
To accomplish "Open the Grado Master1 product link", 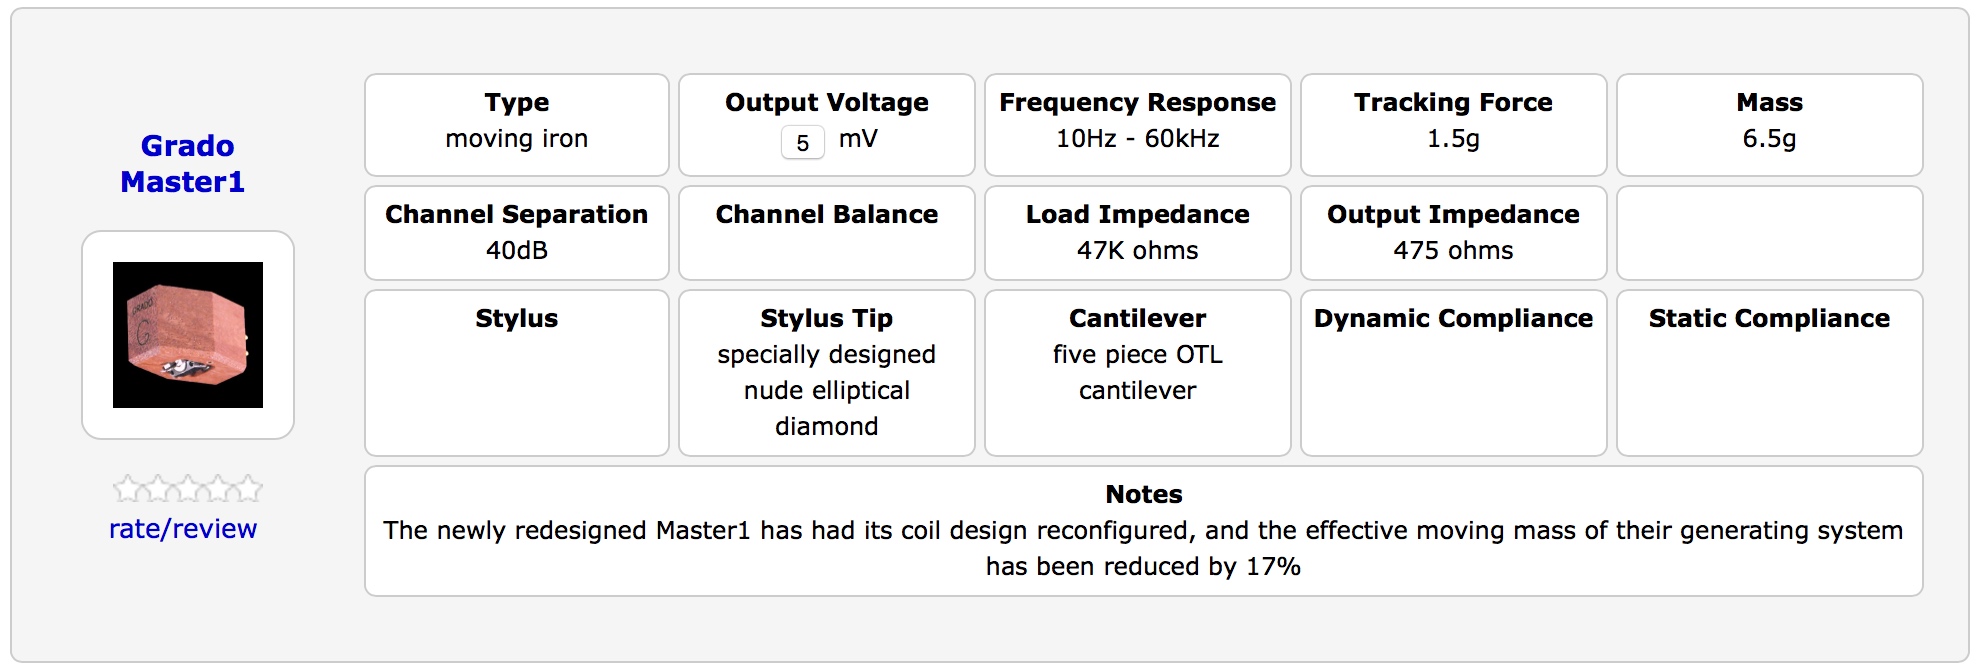I will (184, 164).
